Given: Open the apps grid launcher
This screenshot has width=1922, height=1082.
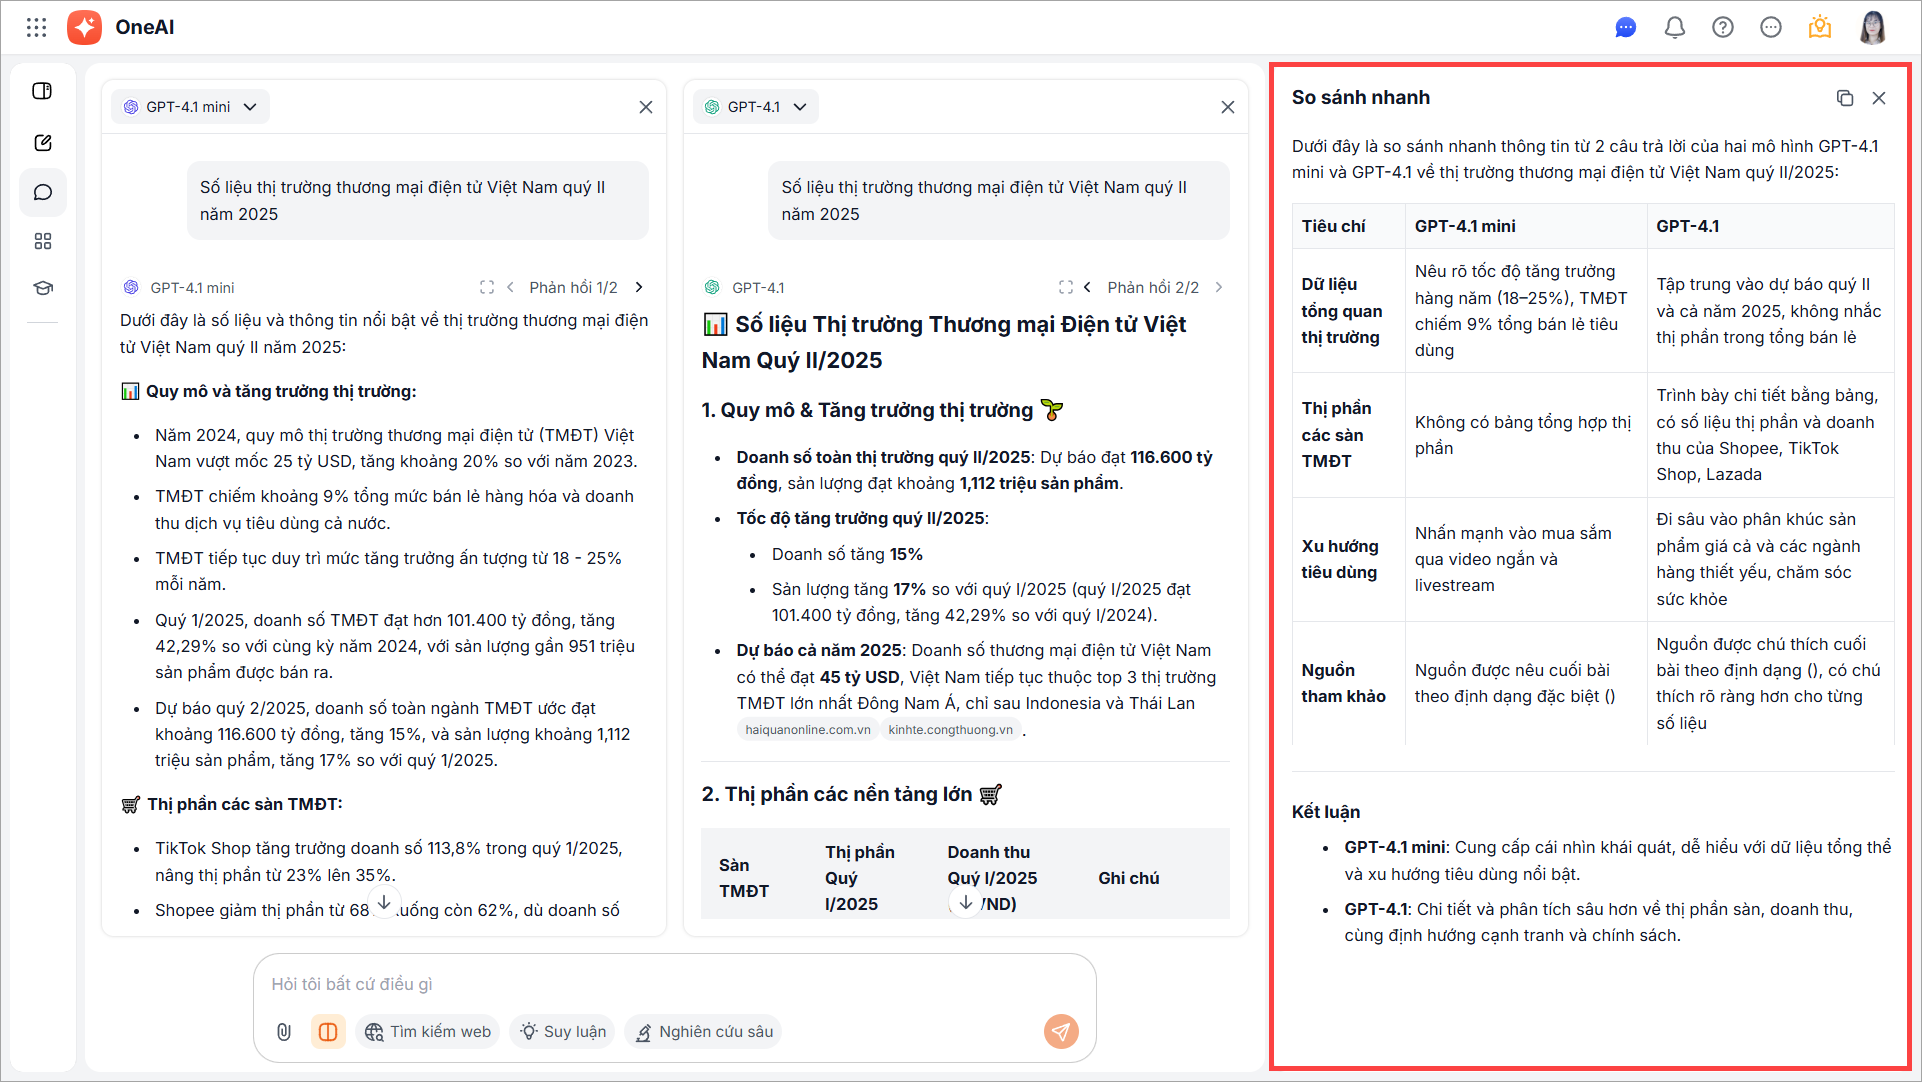Looking at the screenshot, I should pyautogui.click(x=37, y=27).
